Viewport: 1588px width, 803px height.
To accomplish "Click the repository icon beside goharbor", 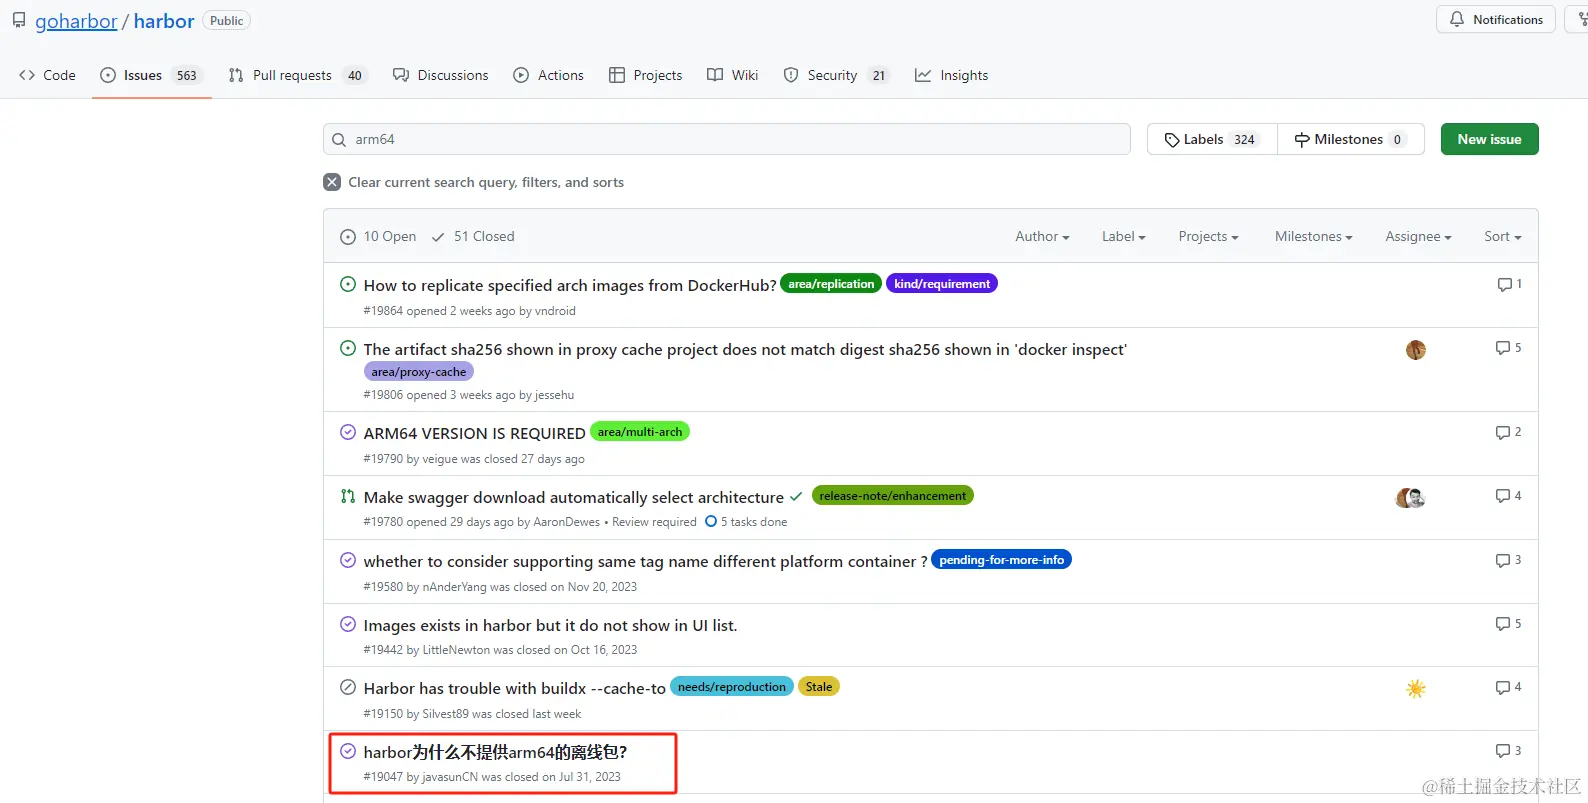I will pyautogui.click(x=19, y=20).
